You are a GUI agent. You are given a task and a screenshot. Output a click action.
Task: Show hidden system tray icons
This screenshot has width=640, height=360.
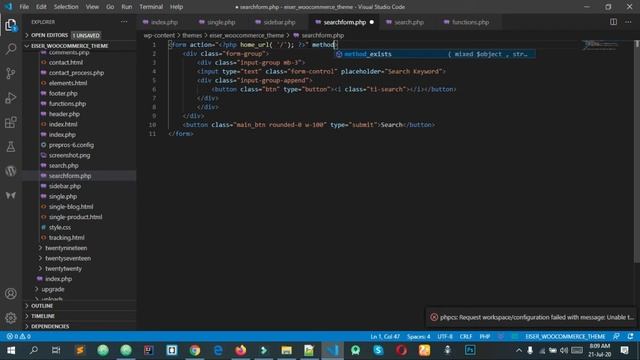coord(518,350)
